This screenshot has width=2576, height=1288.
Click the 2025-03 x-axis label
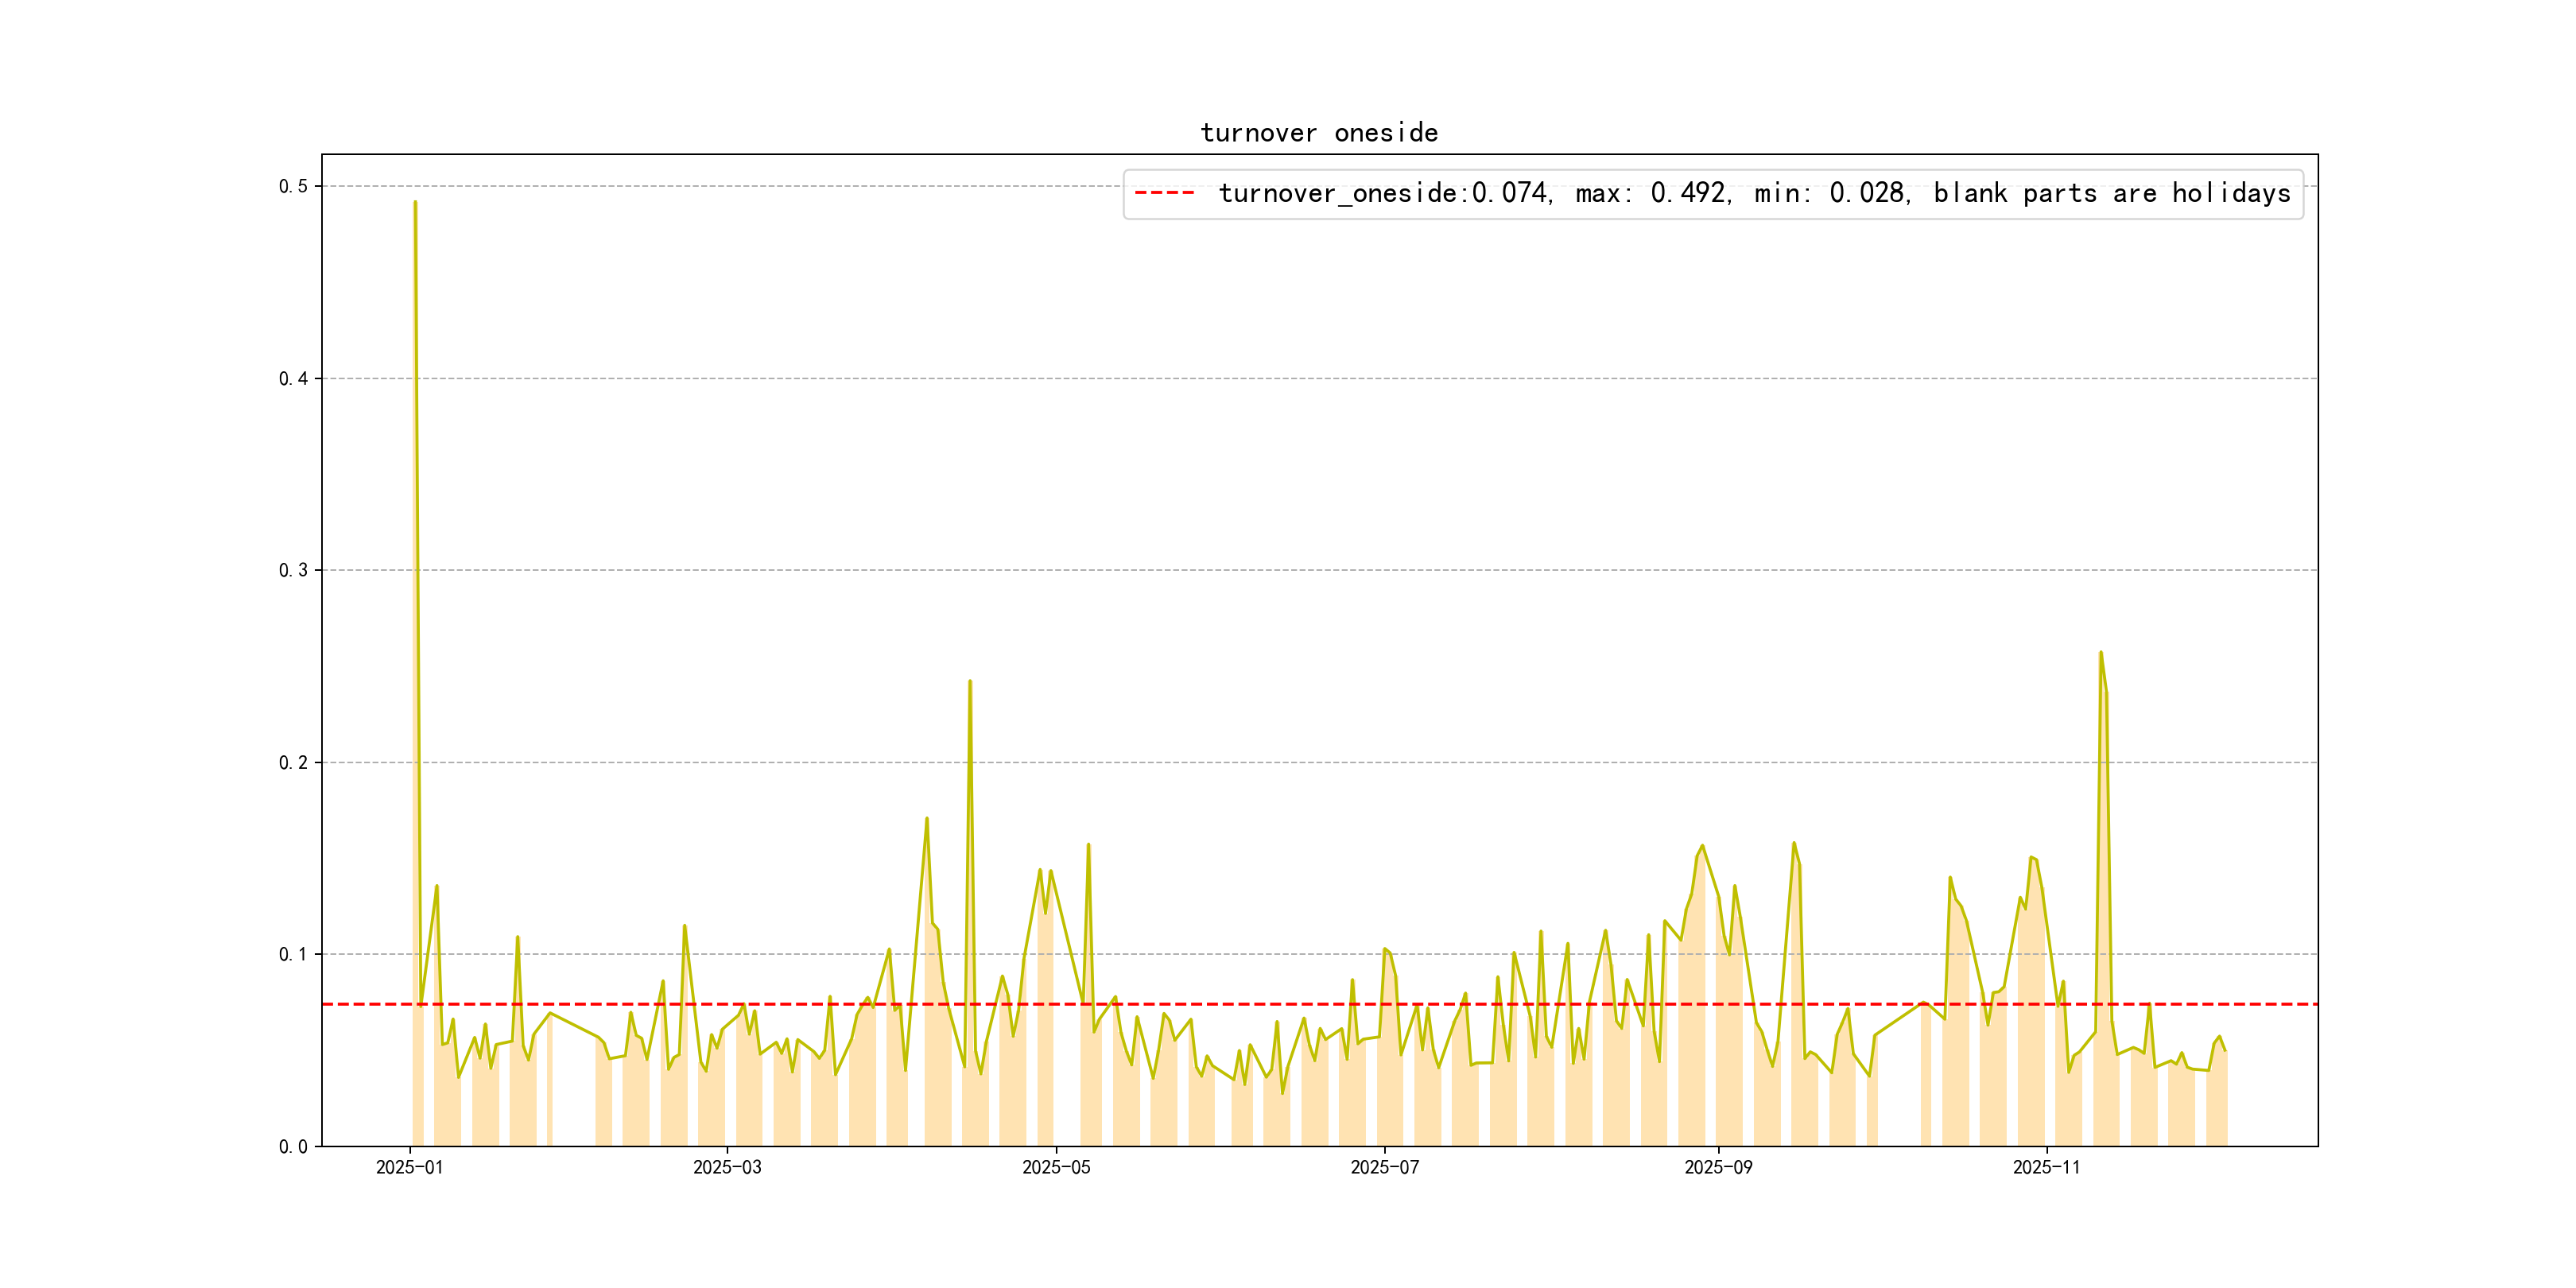(727, 1167)
